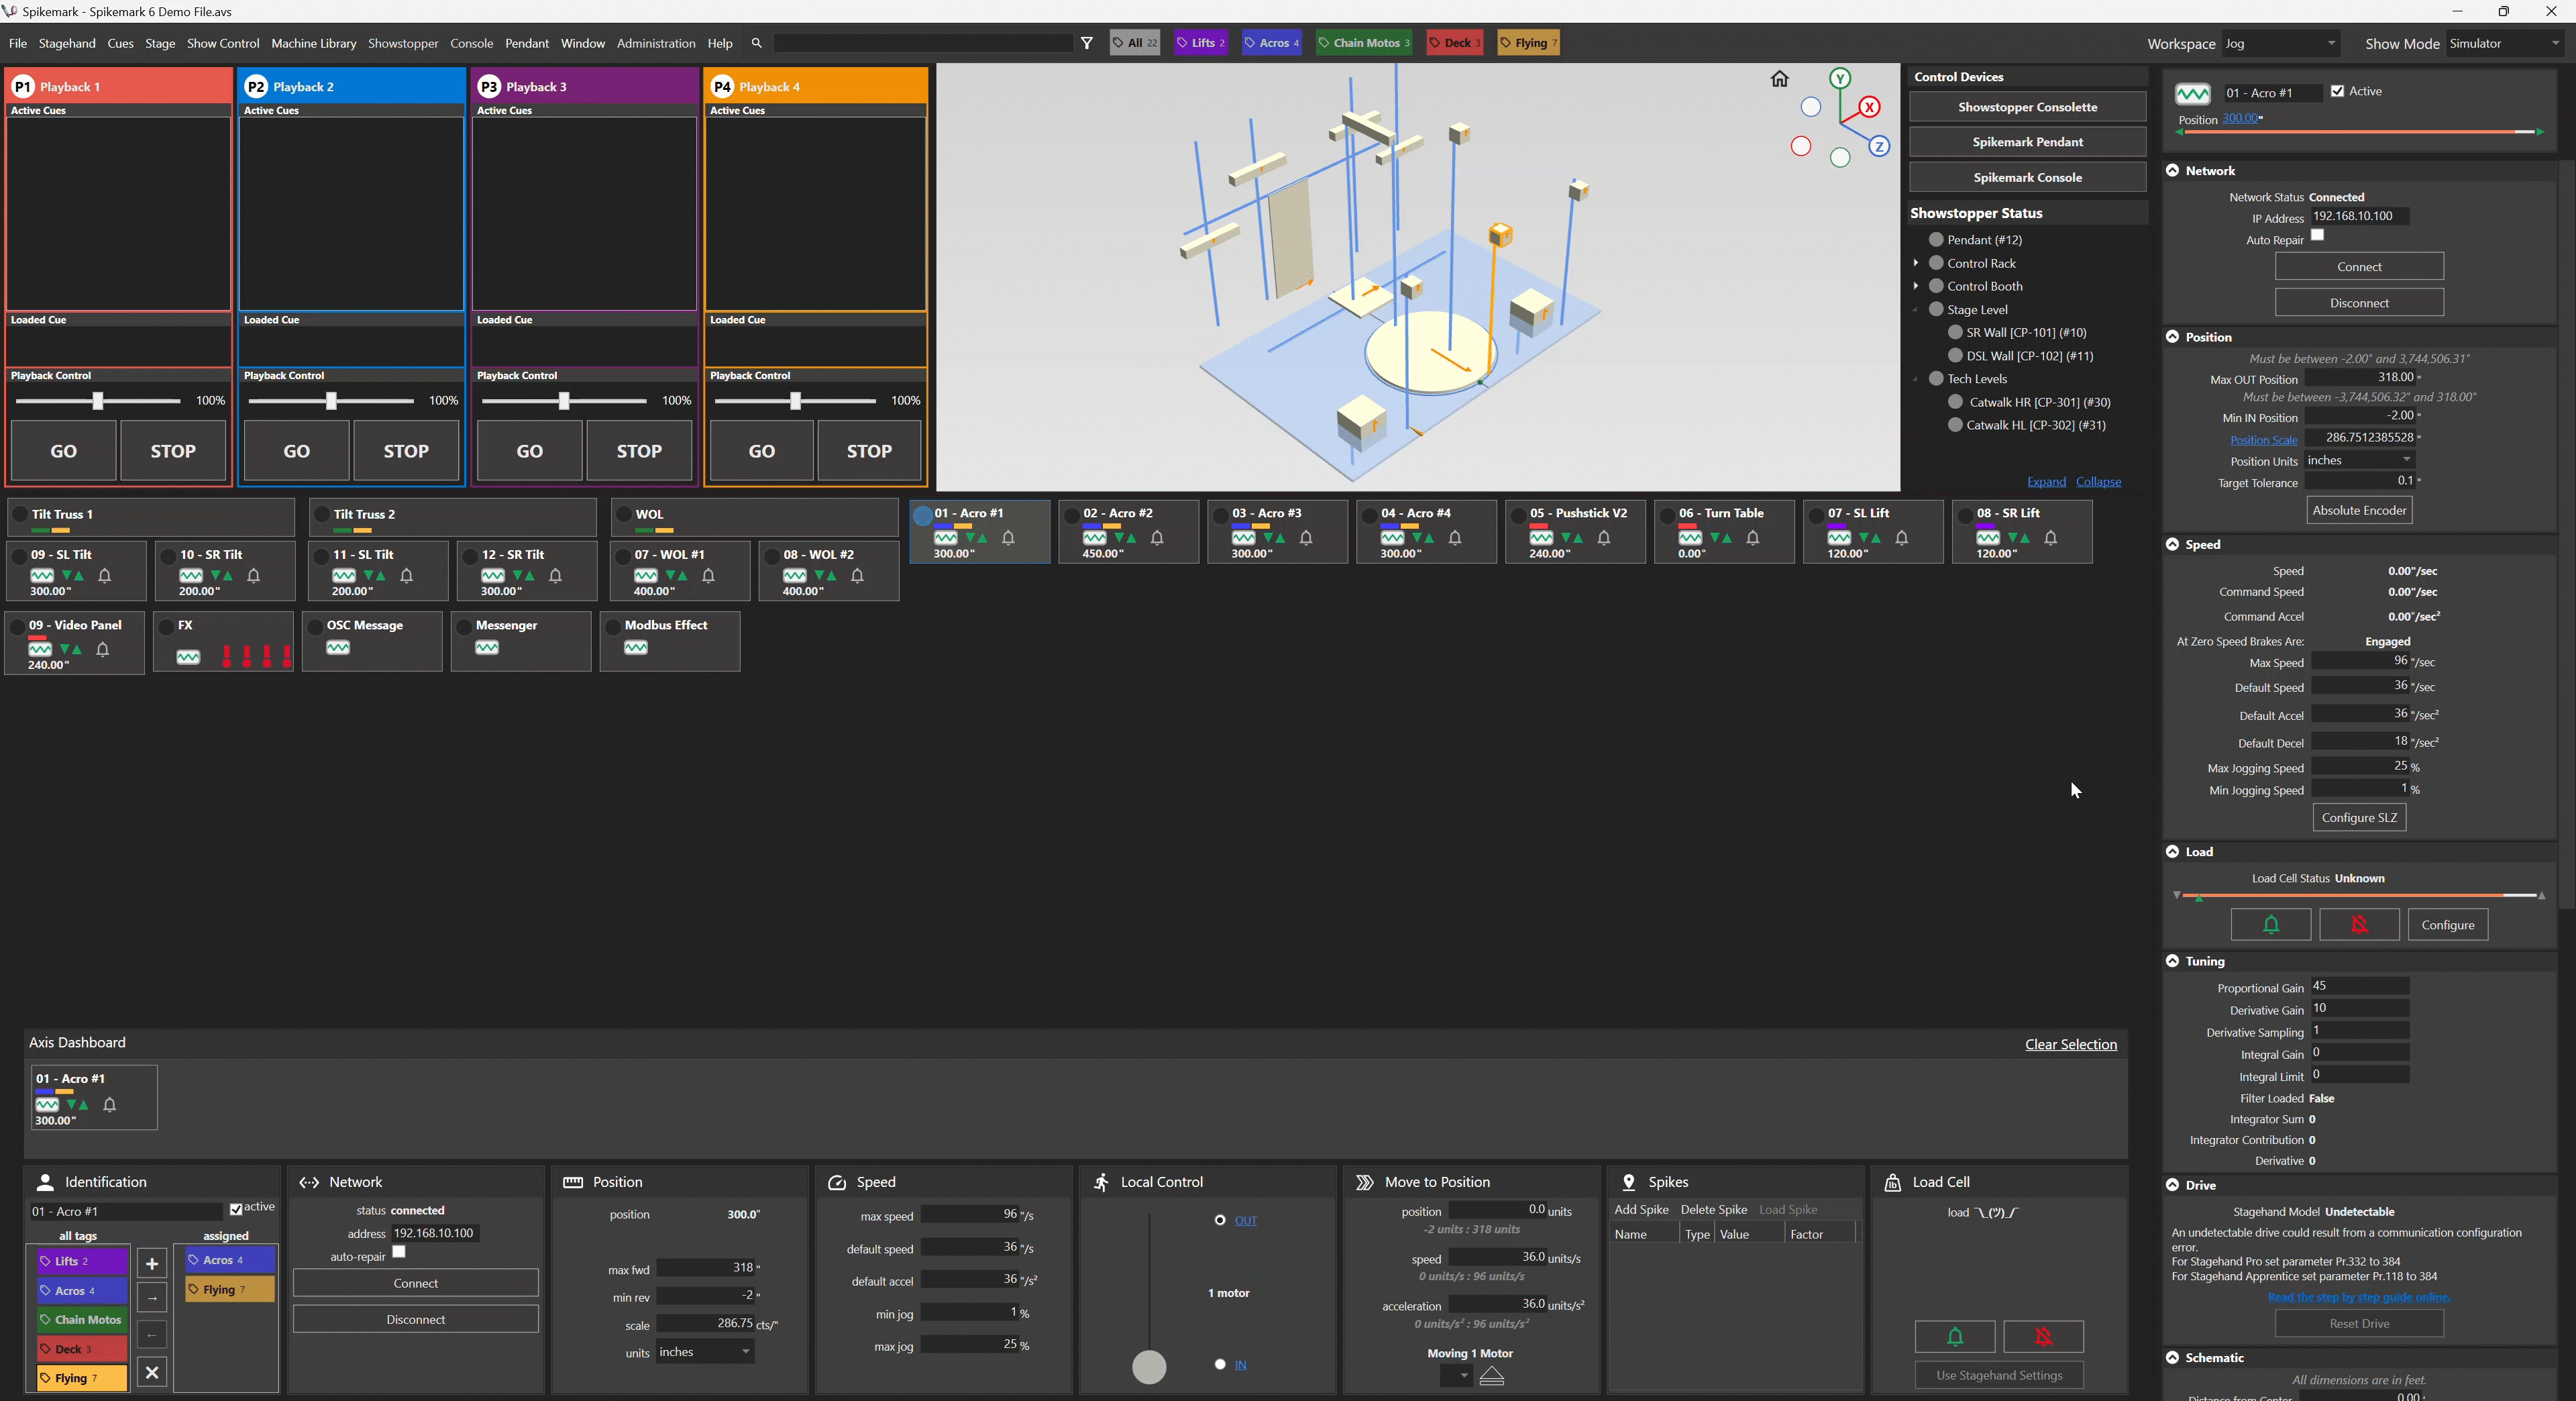Enable Auto Repair in the Network panel
The height and width of the screenshot is (1401, 2576).
coord(2317,237)
